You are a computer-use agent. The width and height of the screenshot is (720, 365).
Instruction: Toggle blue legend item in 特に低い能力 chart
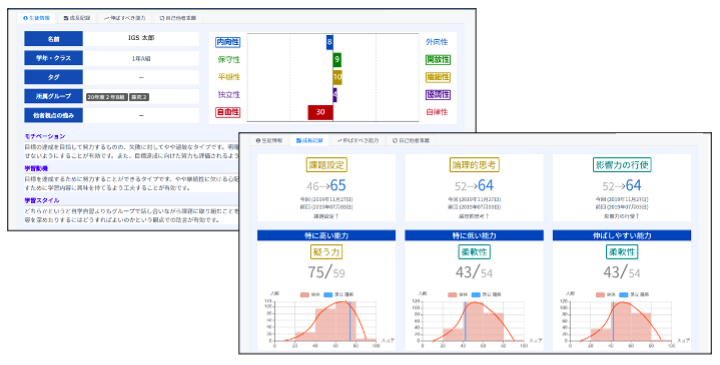pos(487,295)
